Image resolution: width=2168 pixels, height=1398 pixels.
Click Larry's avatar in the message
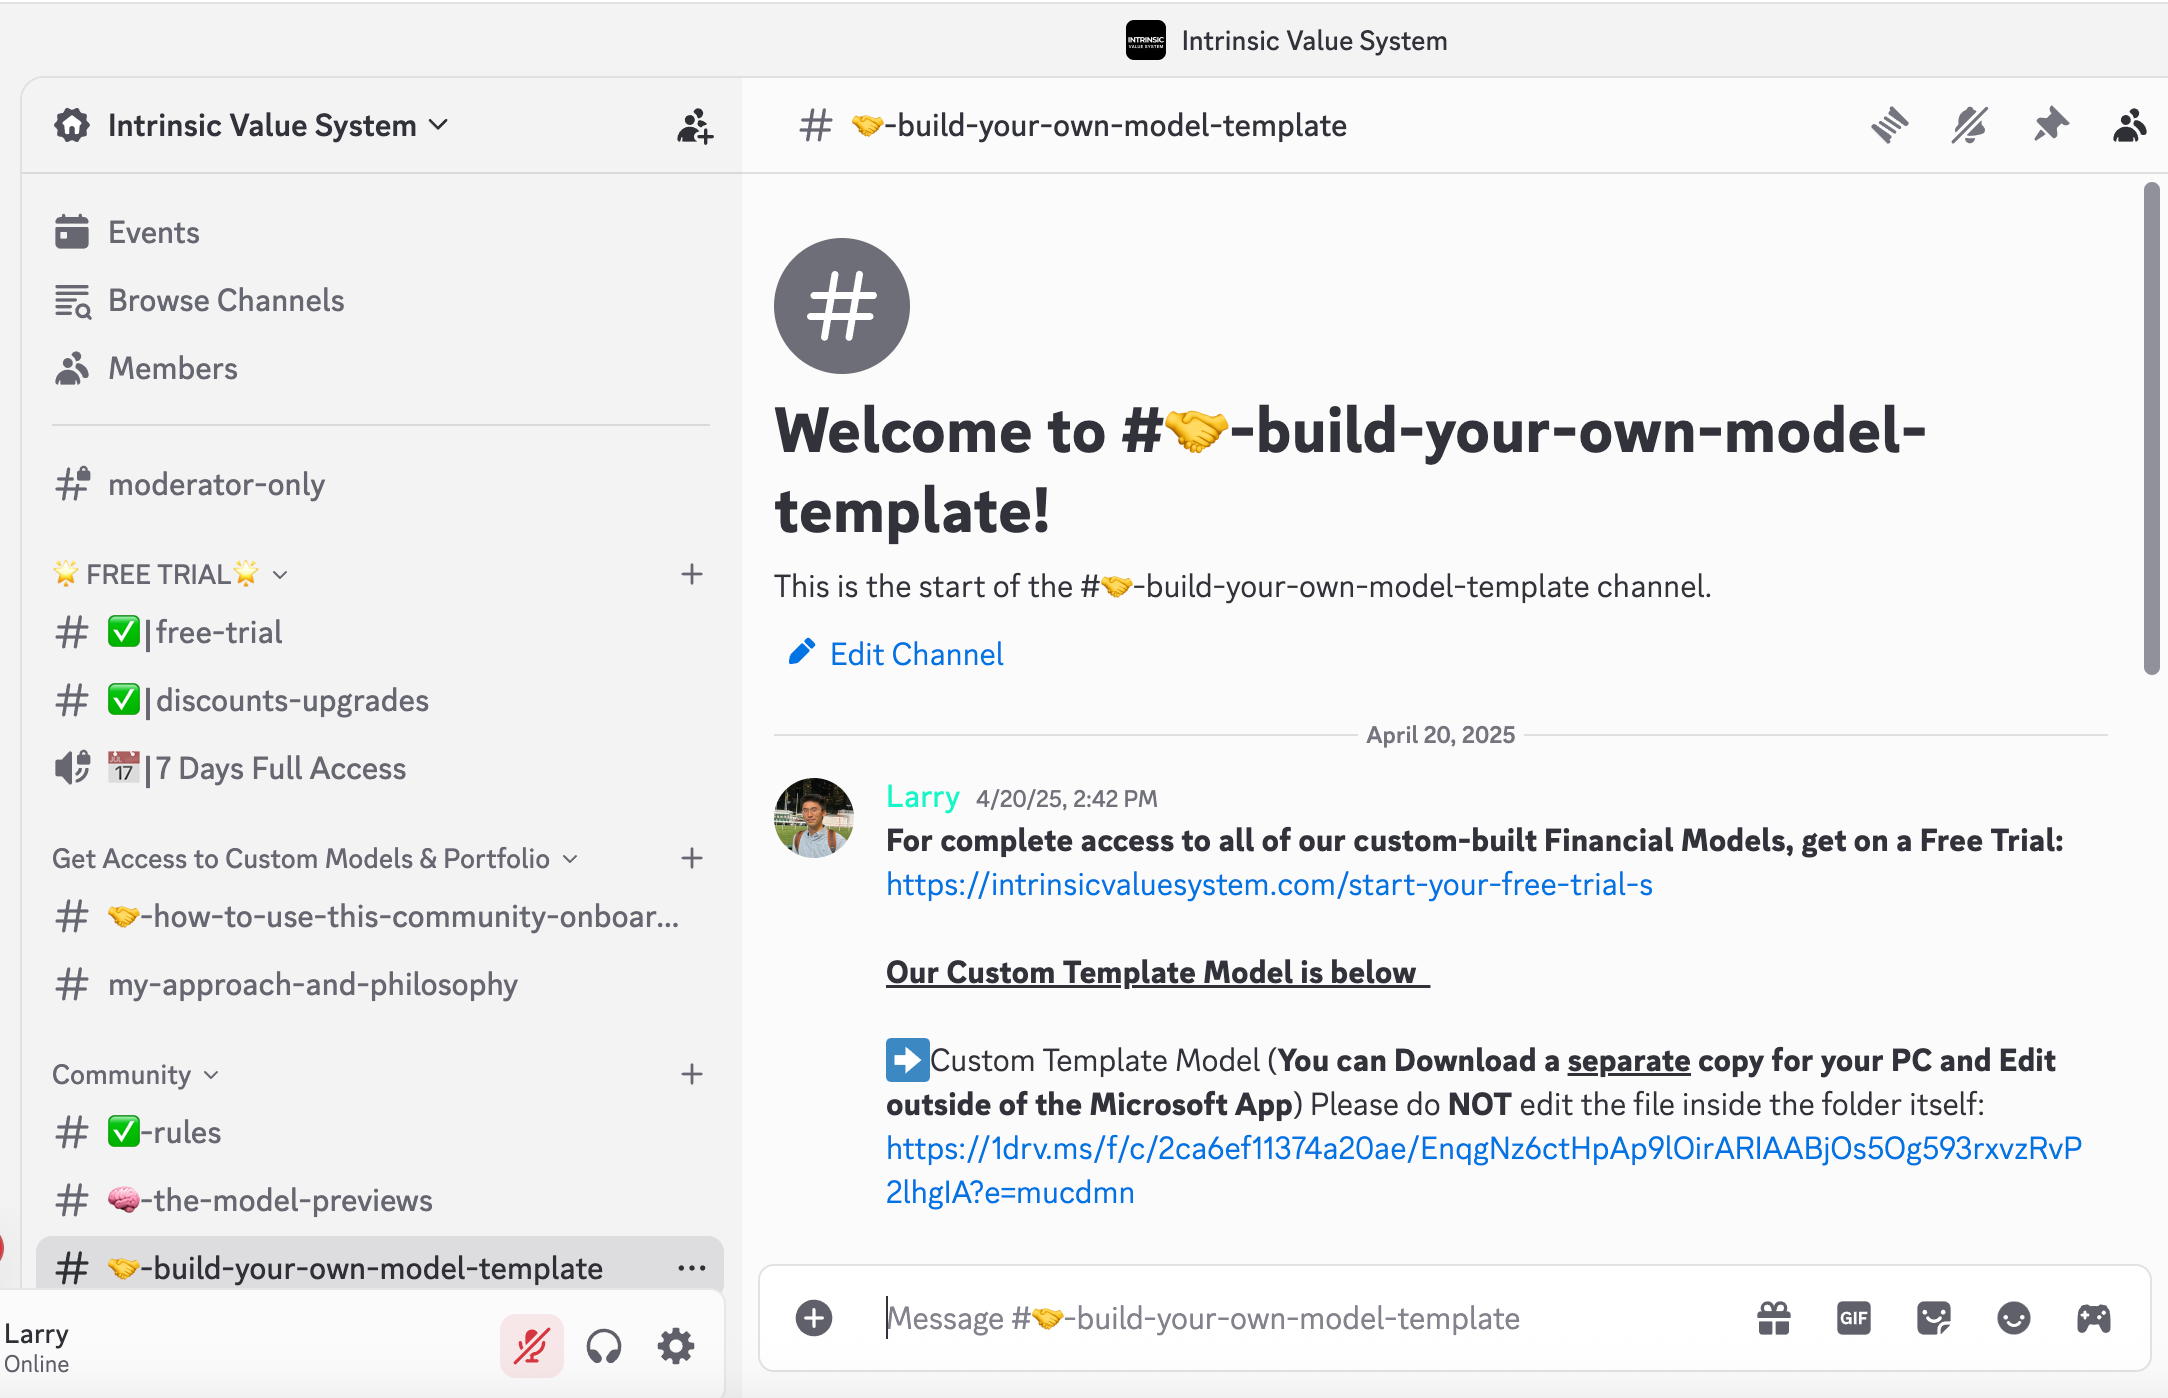pos(814,818)
